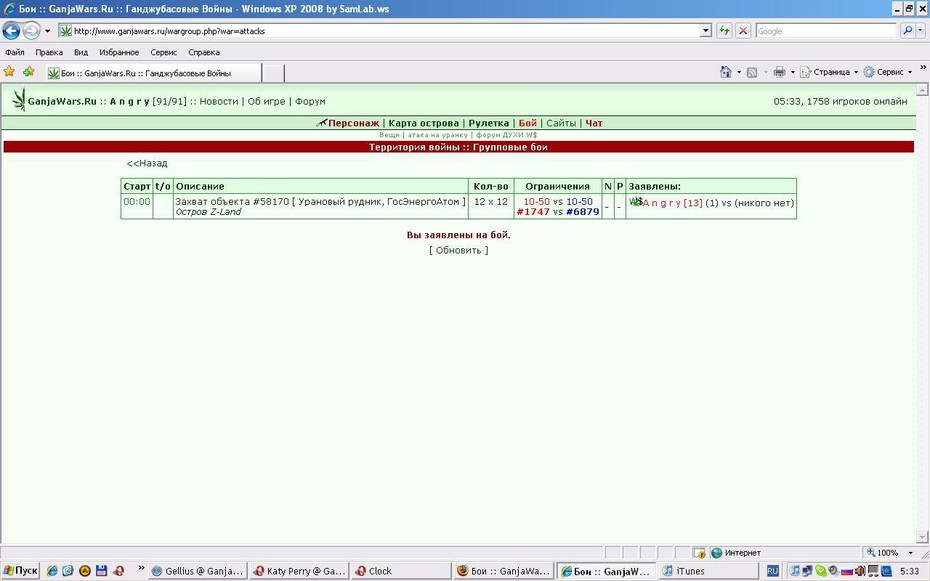The height and width of the screenshot is (581, 930).
Task: Click the empty New Tab button
Action: coord(273,73)
